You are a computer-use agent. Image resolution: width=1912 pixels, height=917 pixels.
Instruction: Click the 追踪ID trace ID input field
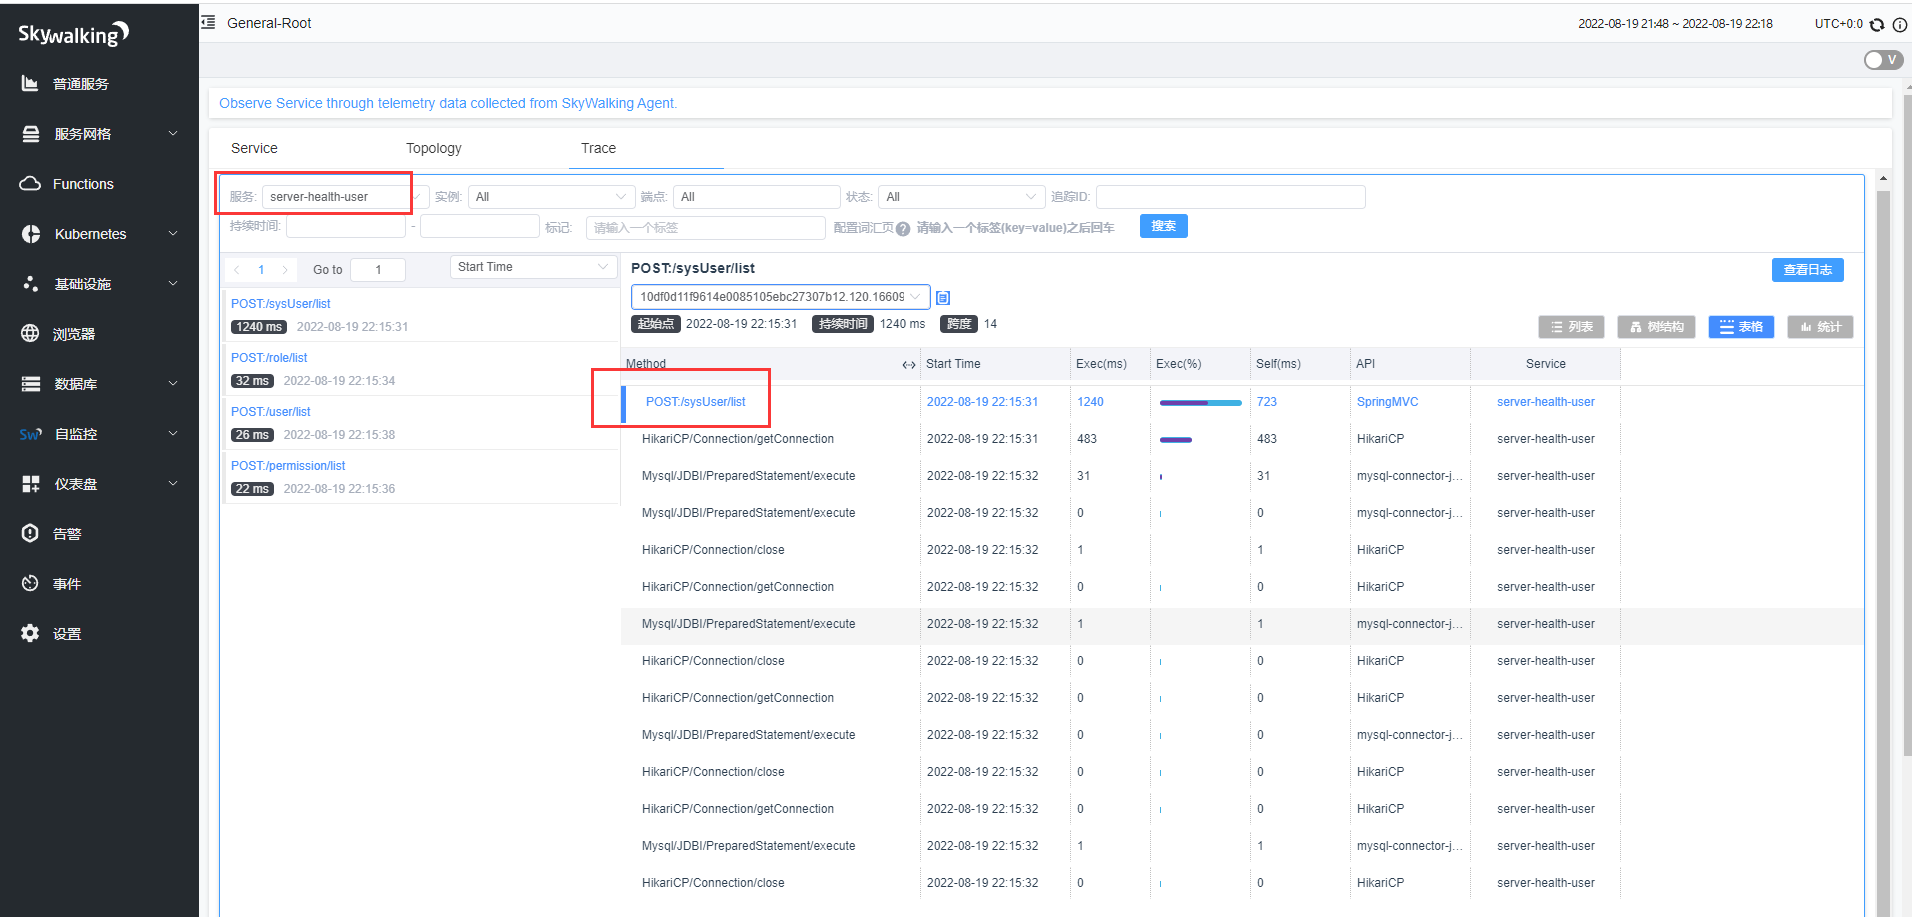pyautogui.click(x=1230, y=197)
